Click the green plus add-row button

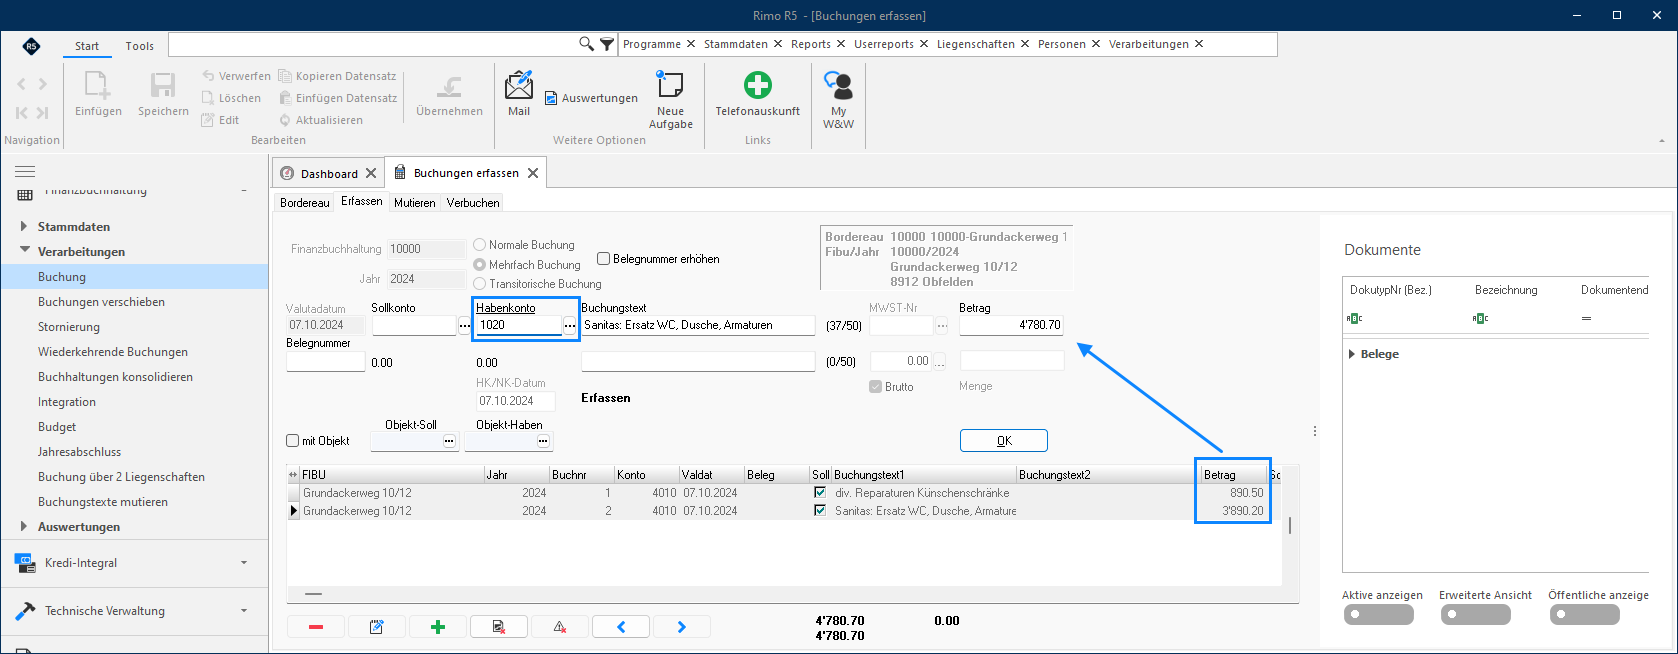tap(438, 627)
